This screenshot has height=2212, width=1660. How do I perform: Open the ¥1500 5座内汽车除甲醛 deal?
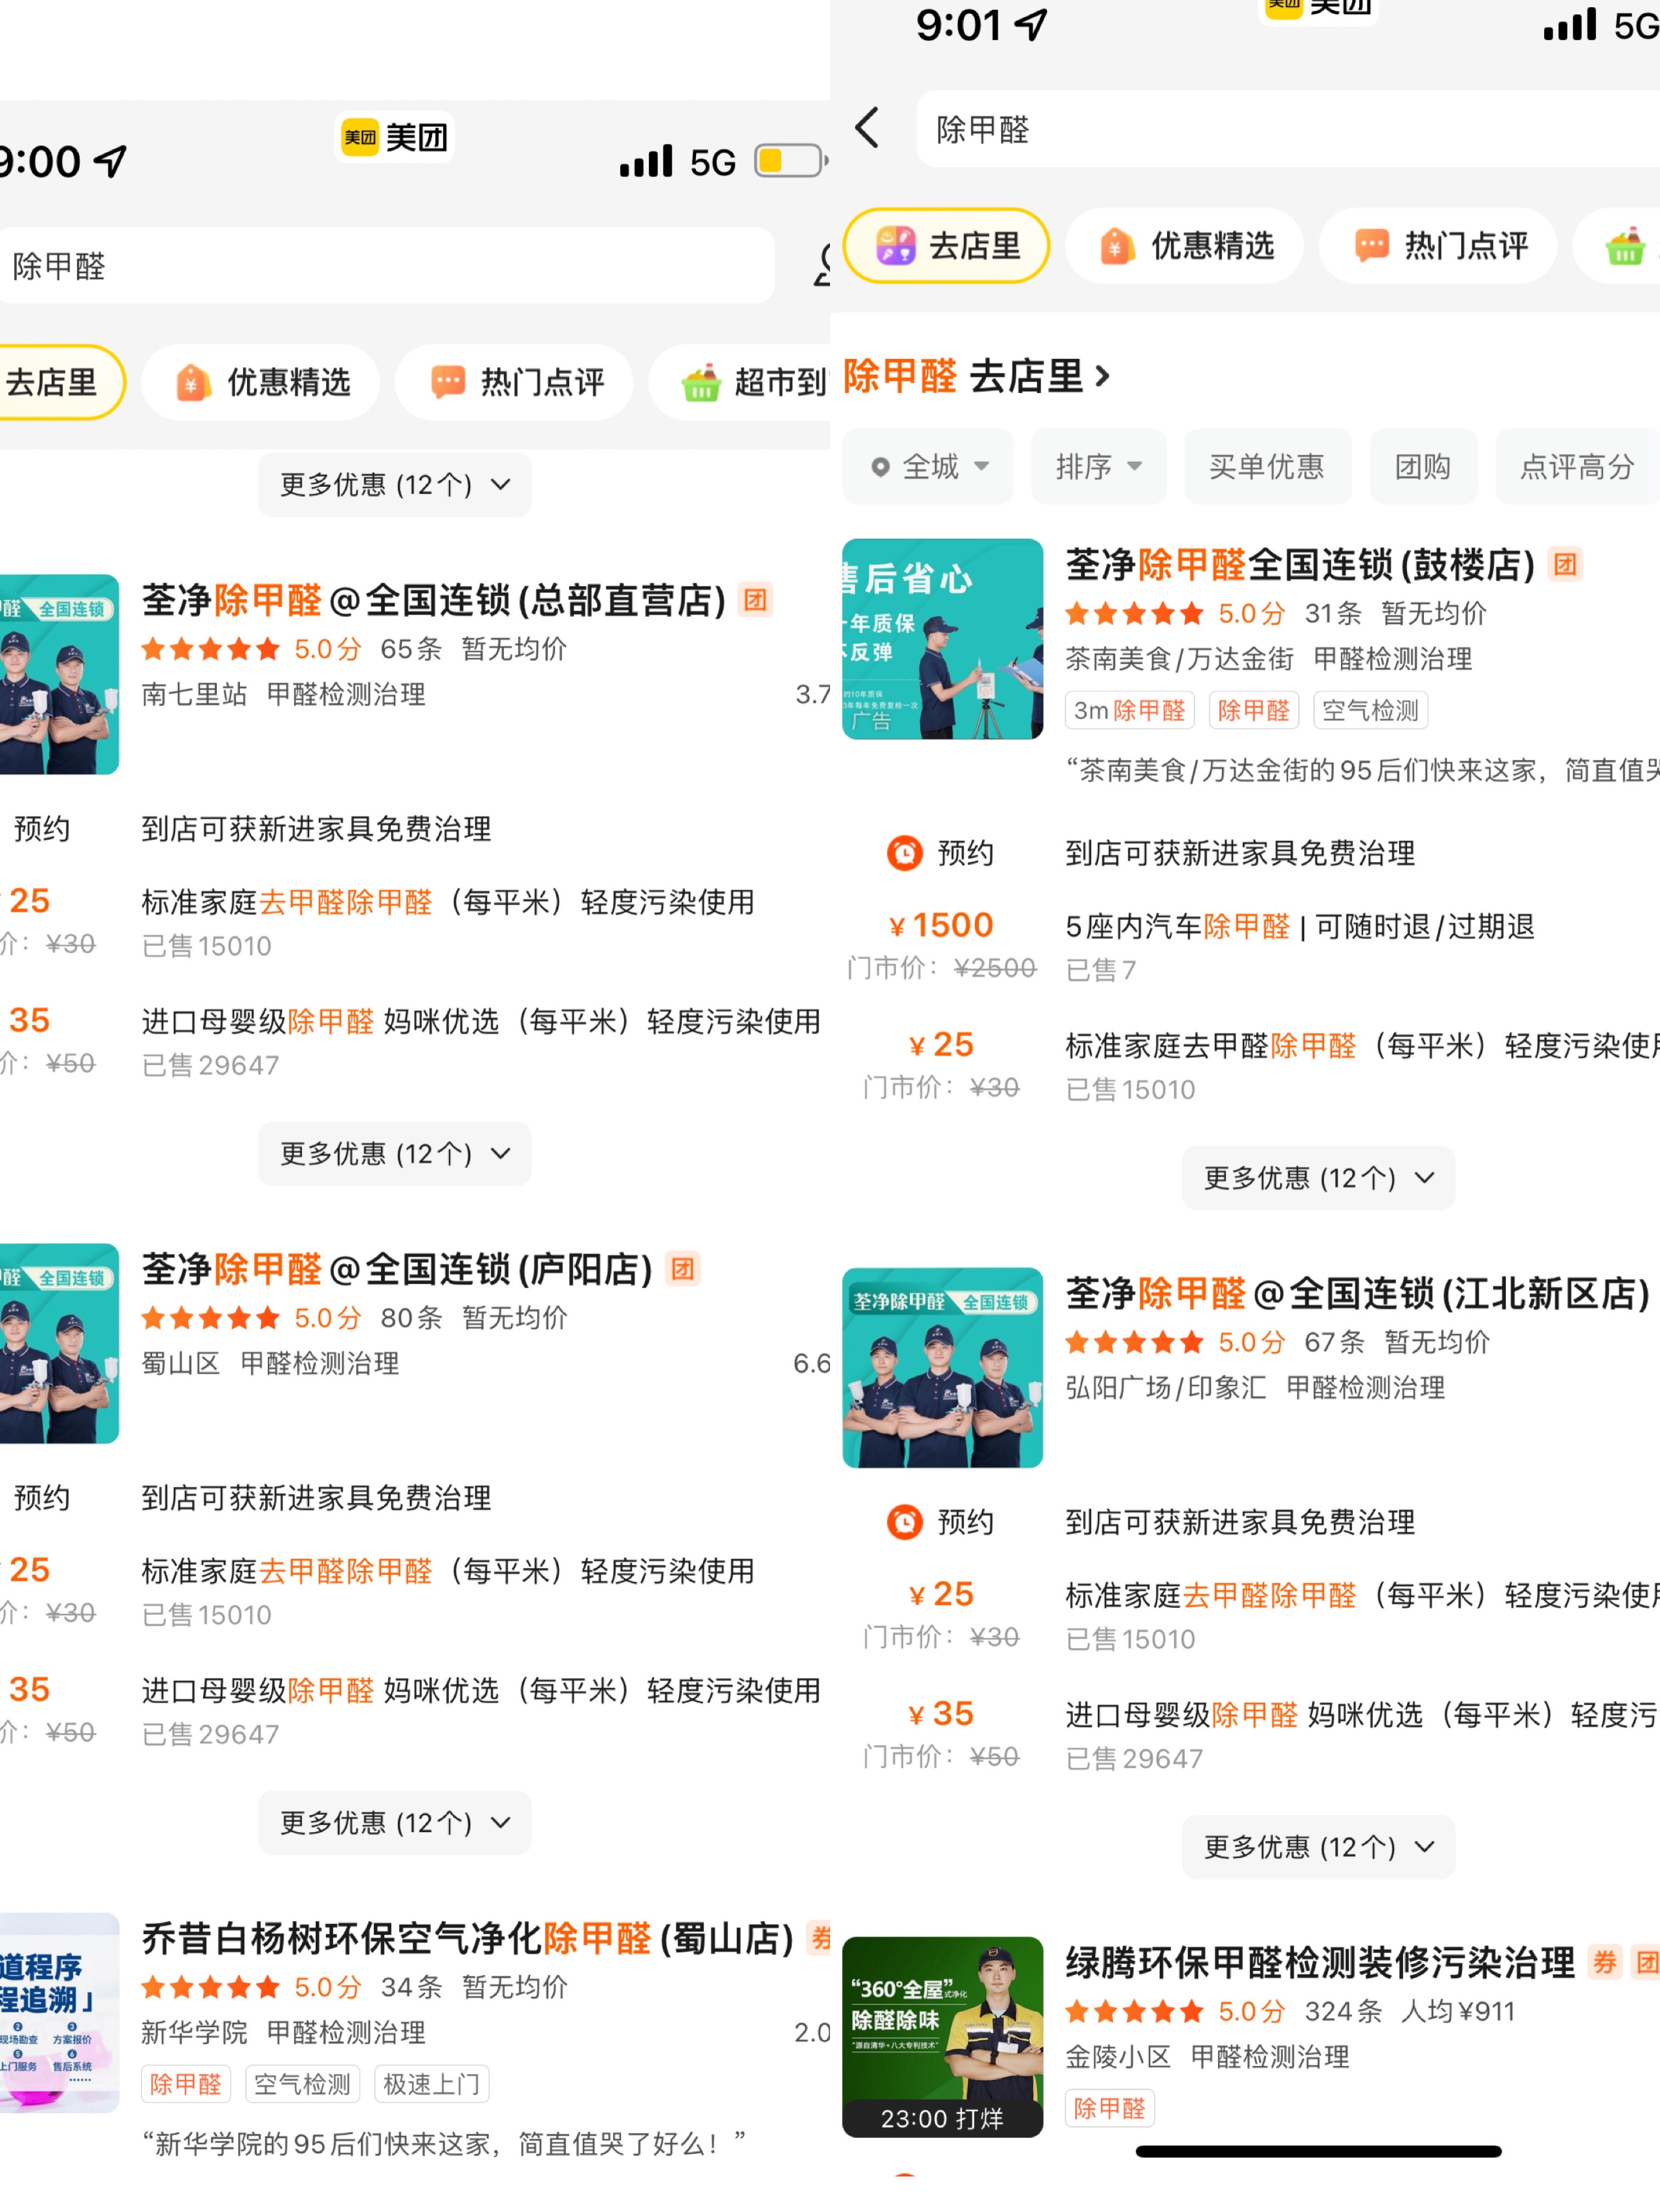[1251, 945]
